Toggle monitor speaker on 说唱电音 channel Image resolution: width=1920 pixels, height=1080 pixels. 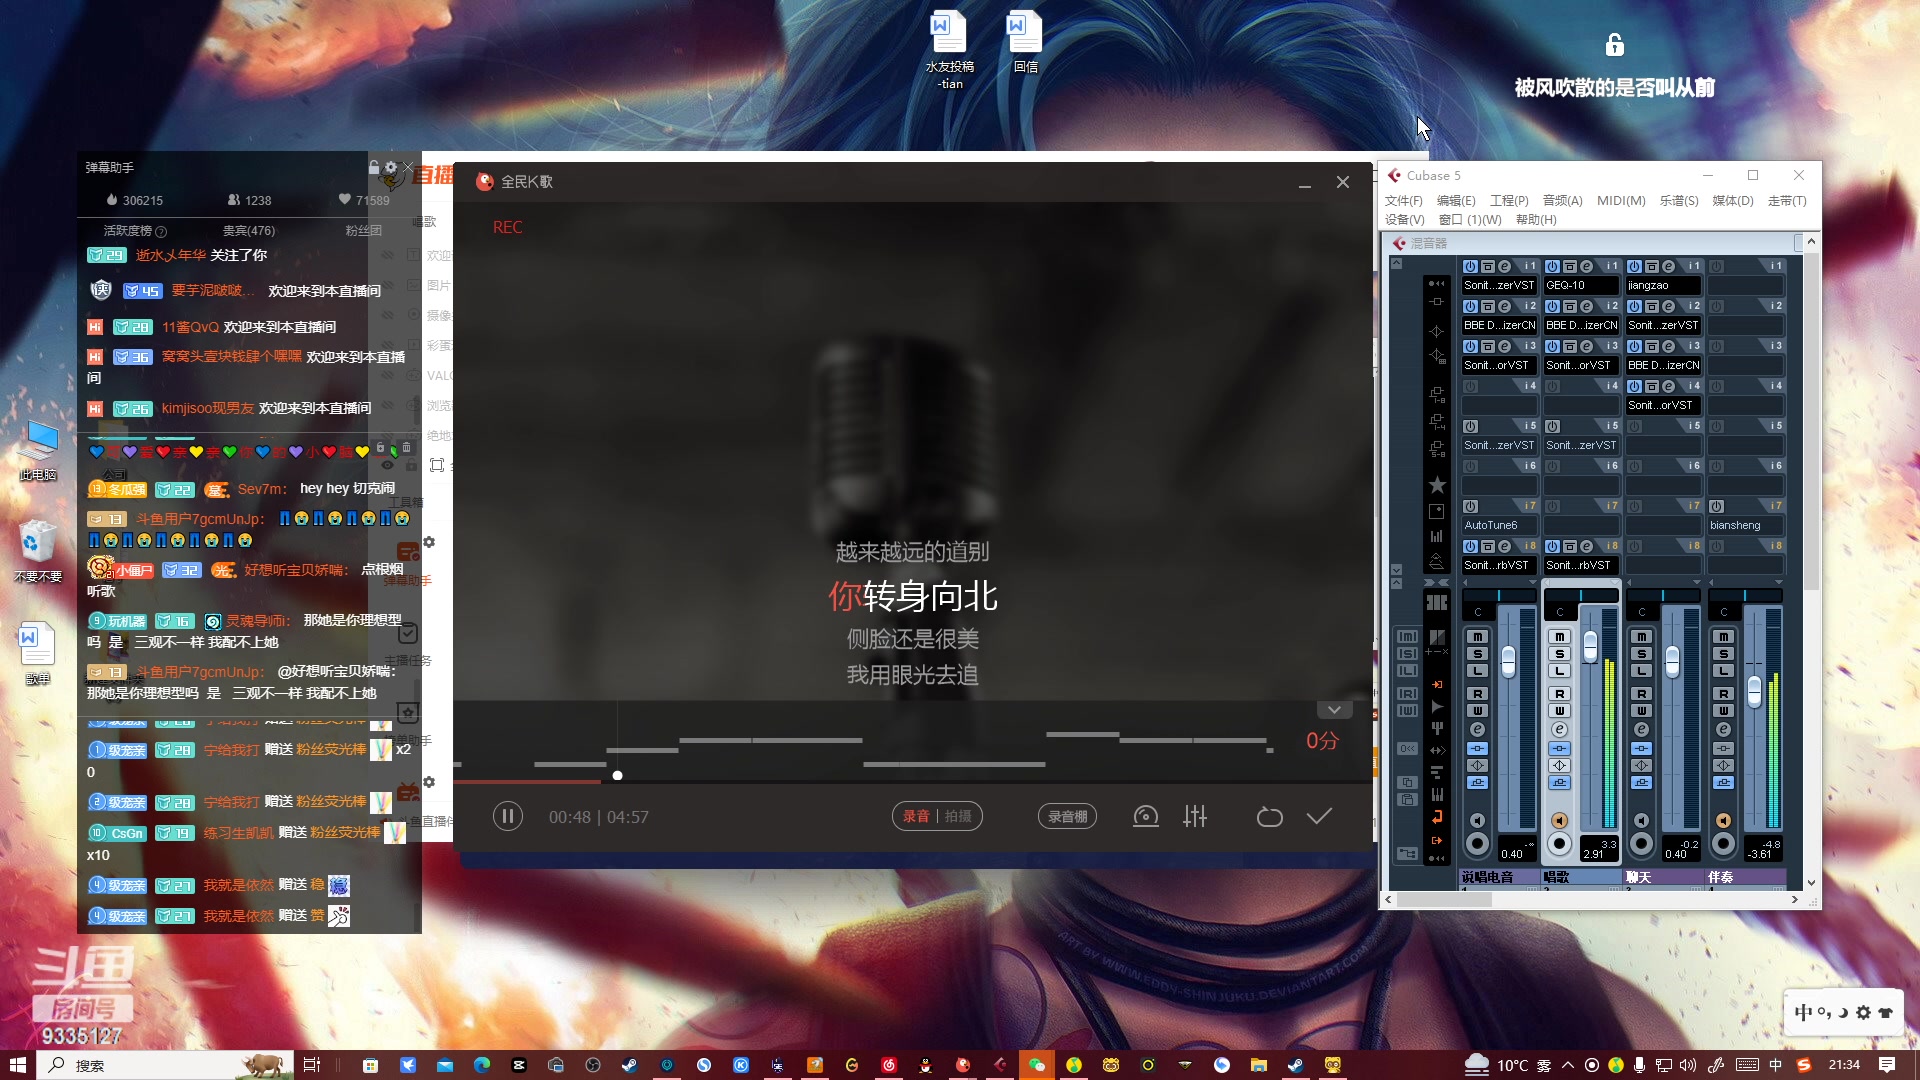[x=1477, y=821]
